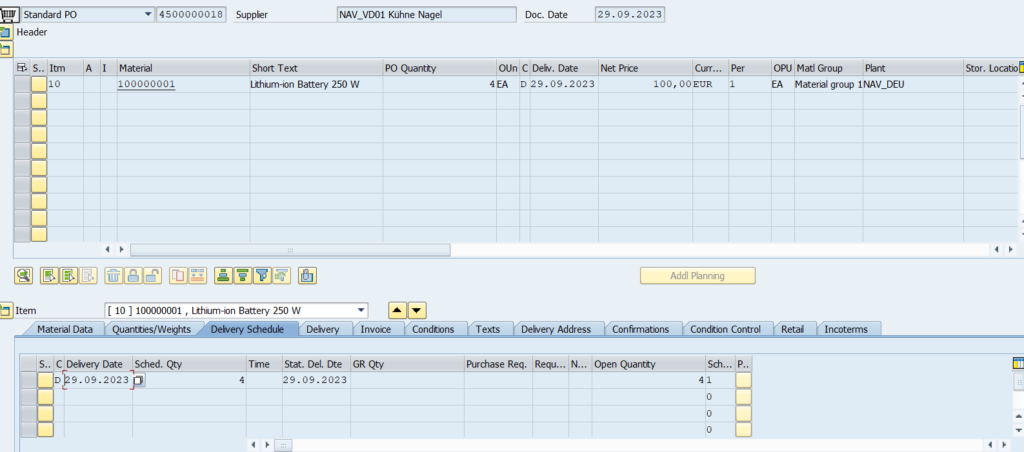This screenshot has height=452, width=1024.
Task: Click the delete item trash icon
Action: coord(113,275)
